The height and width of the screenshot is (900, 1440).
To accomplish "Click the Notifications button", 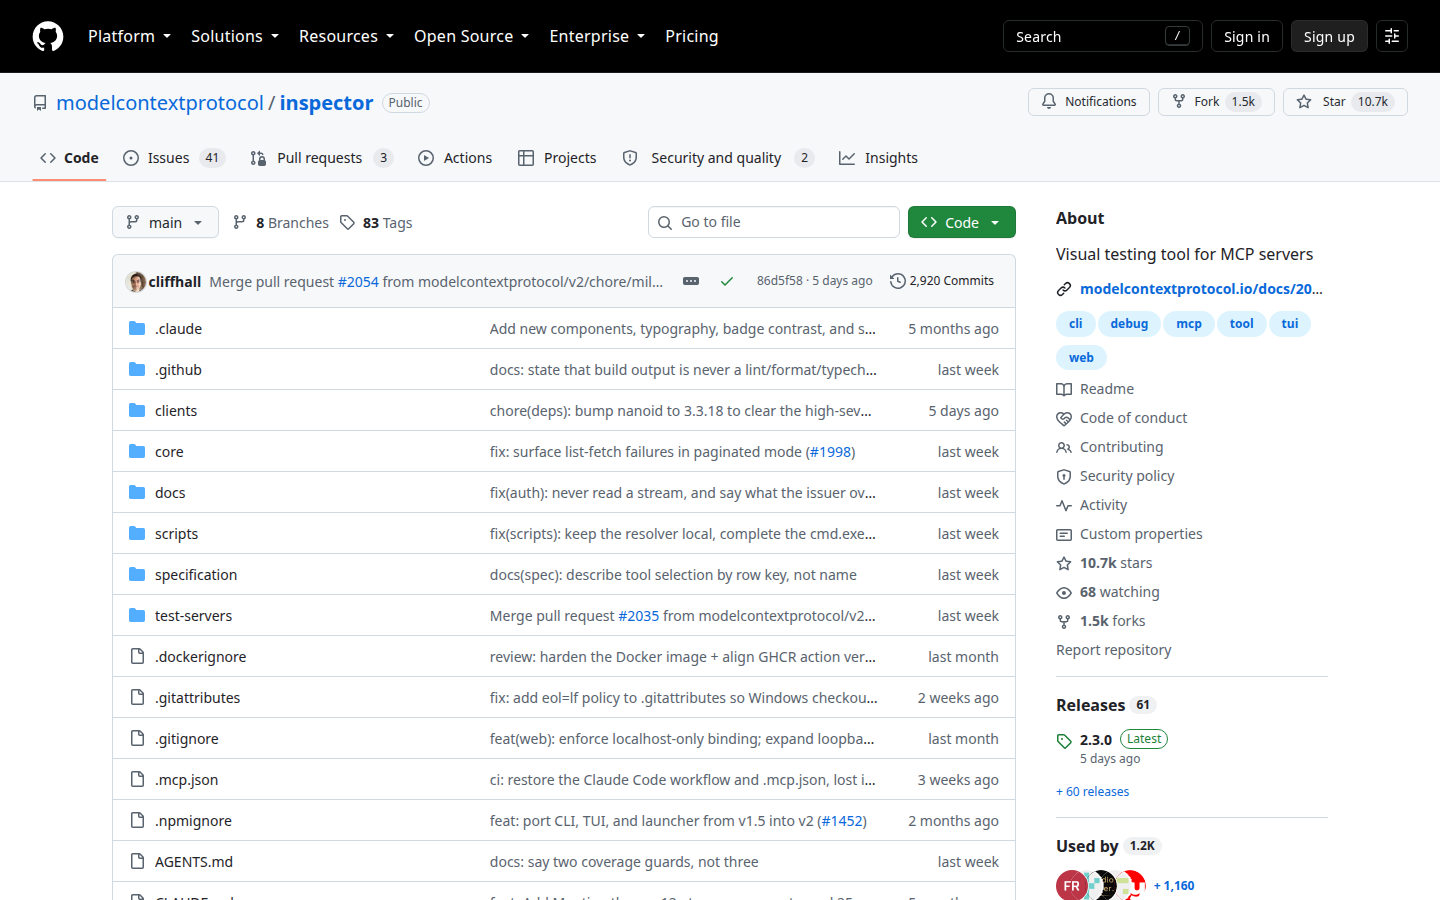I will click(x=1089, y=102).
